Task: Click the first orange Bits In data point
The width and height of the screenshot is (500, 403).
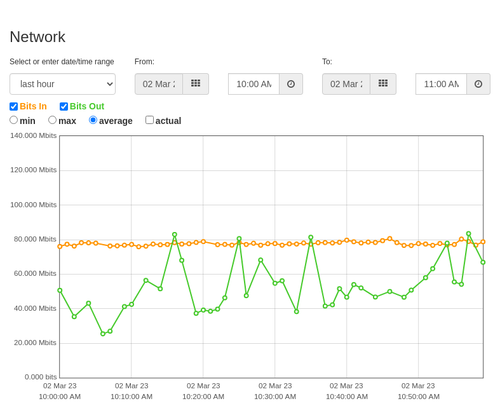Action: pos(60,247)
